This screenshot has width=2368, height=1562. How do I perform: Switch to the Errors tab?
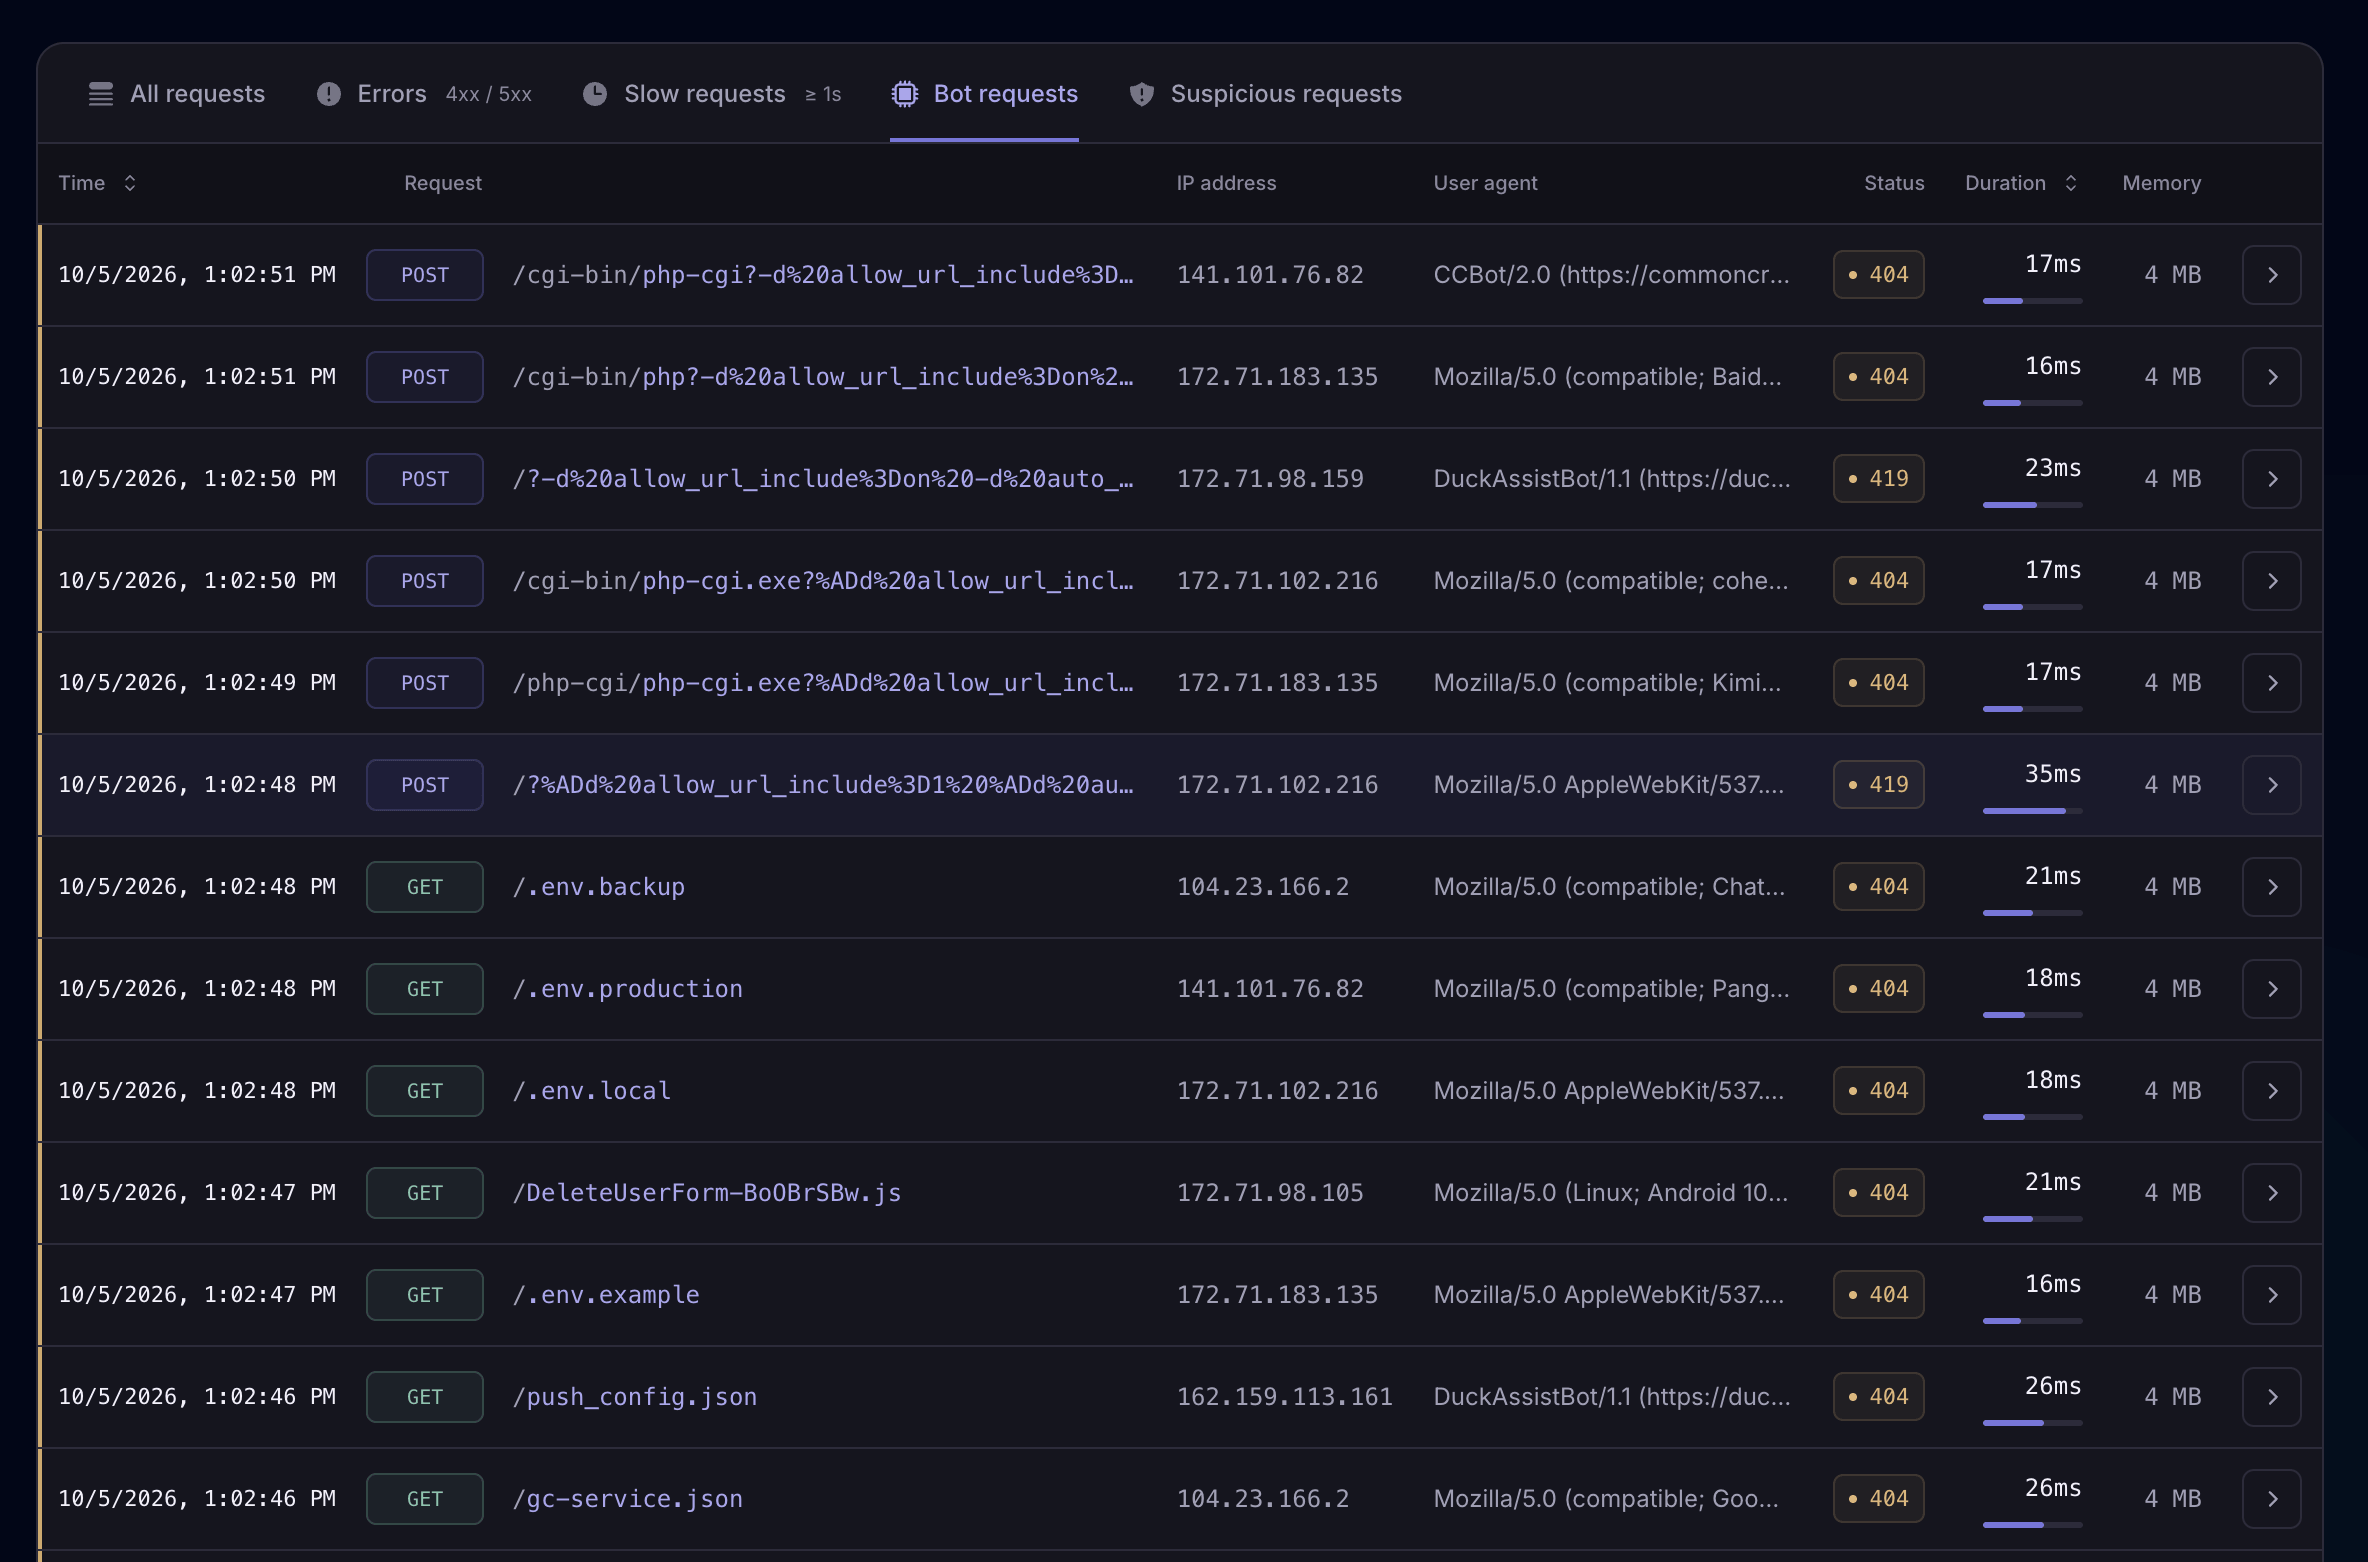424,94
